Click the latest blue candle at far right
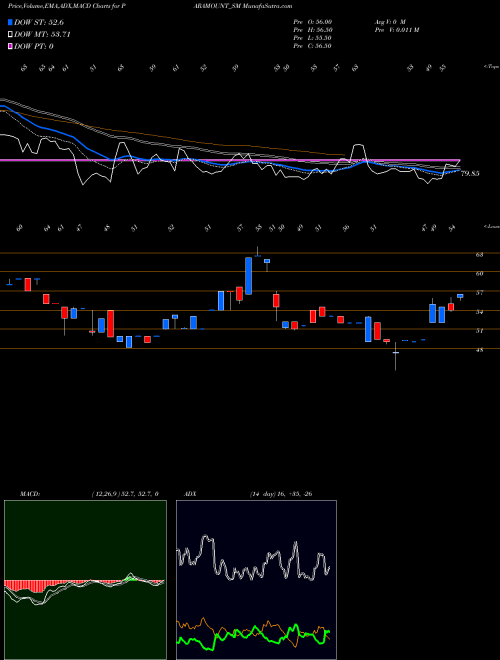Image resolution: width=500 pixels, height=660 pixels. pyautogui.click(x=460, y=296)
